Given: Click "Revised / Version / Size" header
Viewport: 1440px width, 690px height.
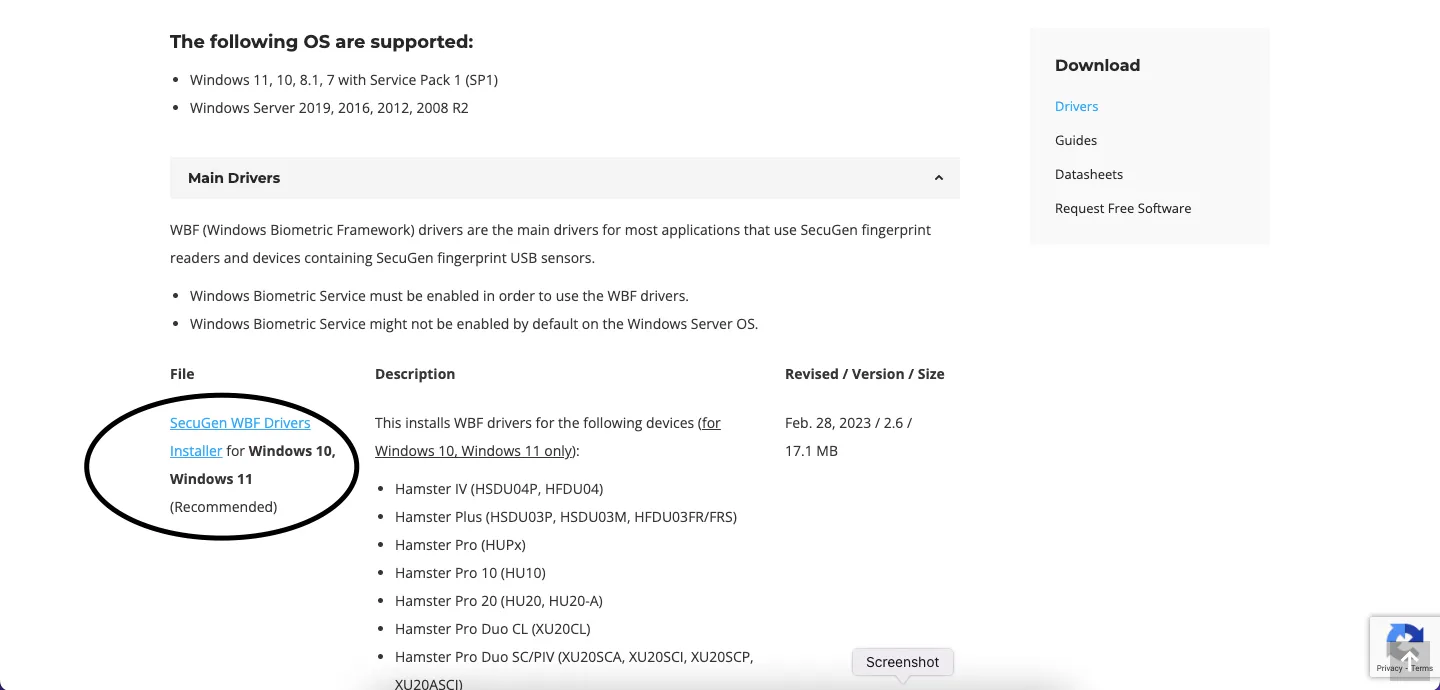Looking at the screenshot, I should tap(865, 374).
